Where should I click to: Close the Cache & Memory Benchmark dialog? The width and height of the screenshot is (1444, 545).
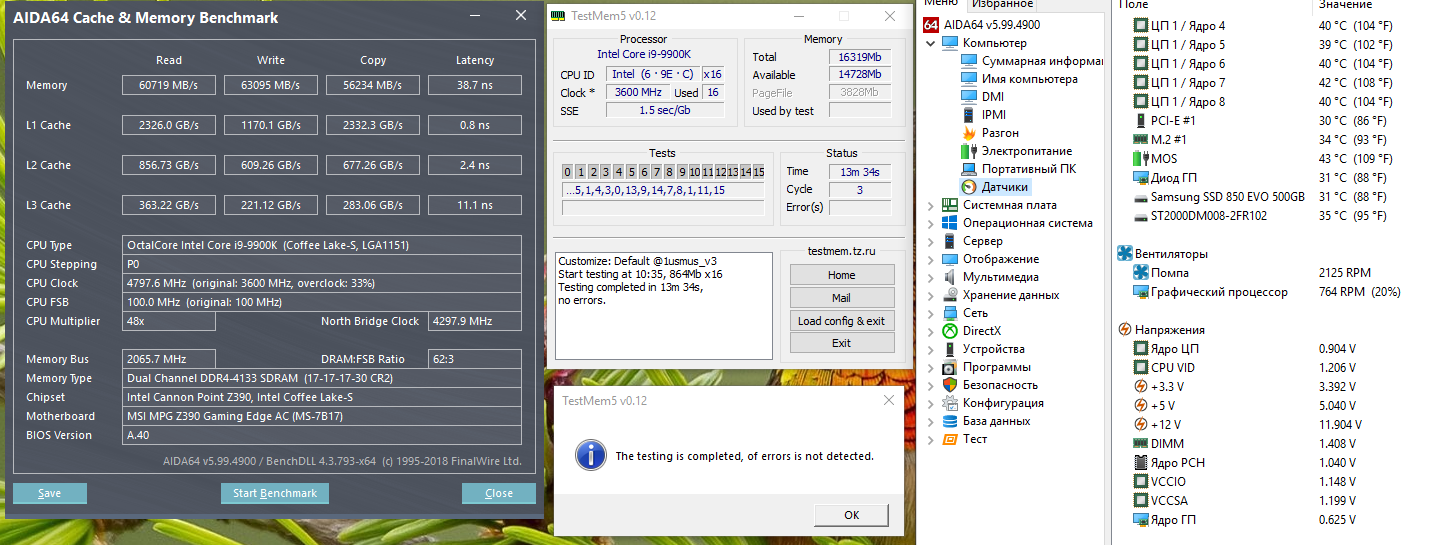[x=499, y=493]
